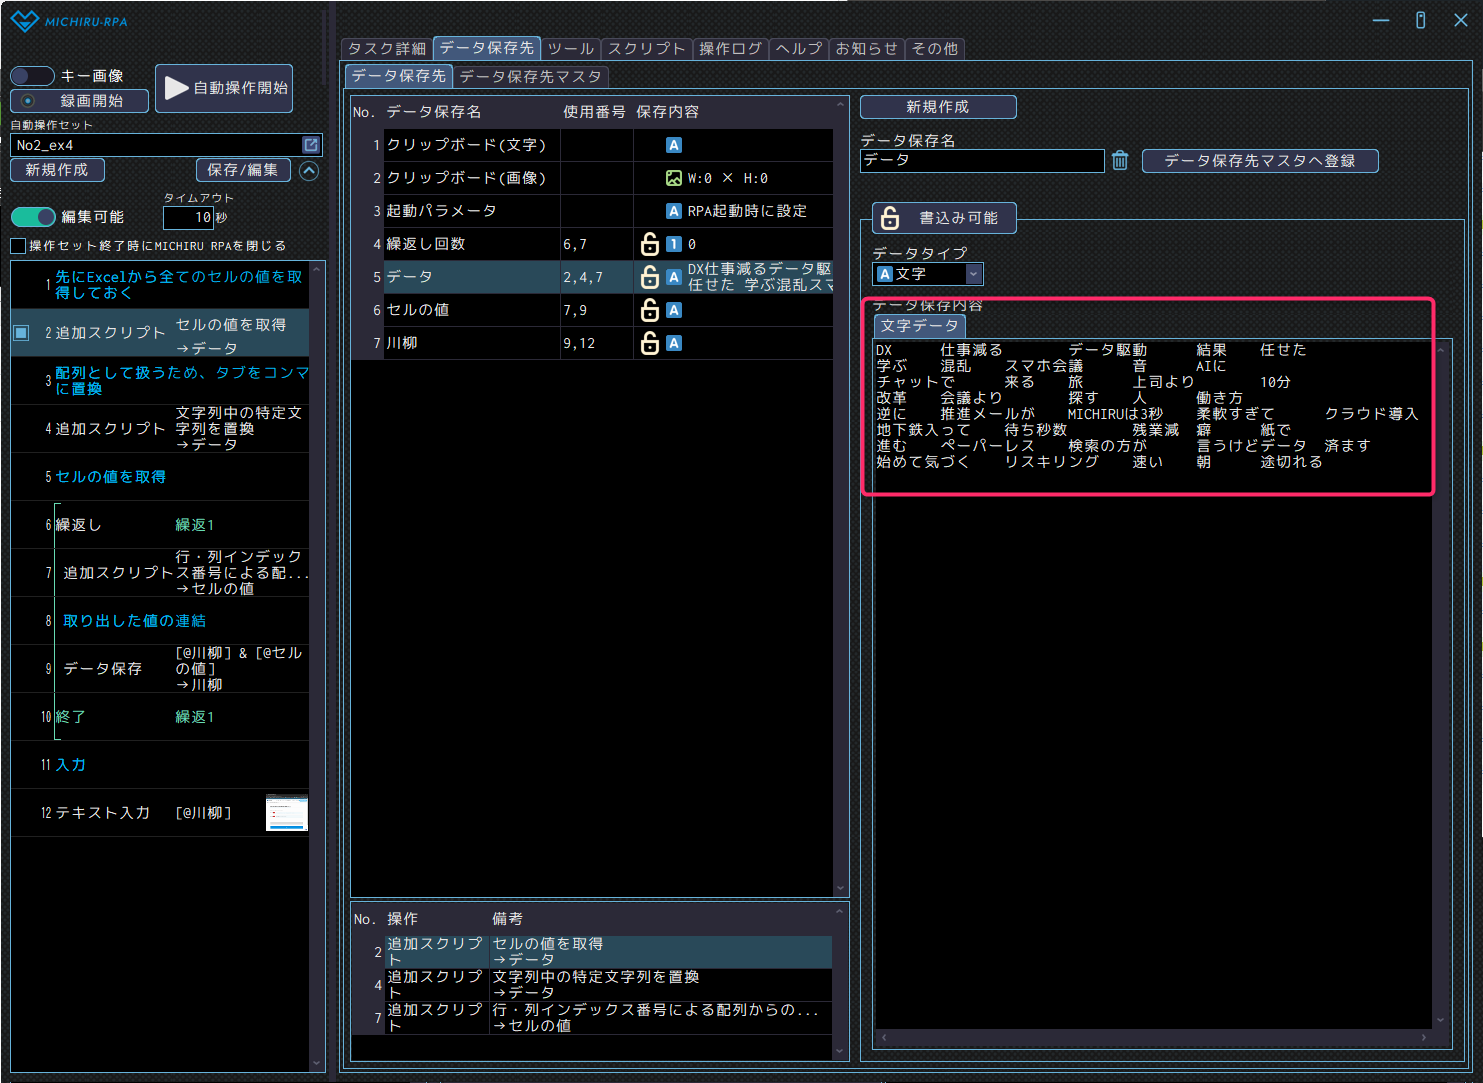
Task: Open the データタイプ dropdown
Action: (973, 274)
